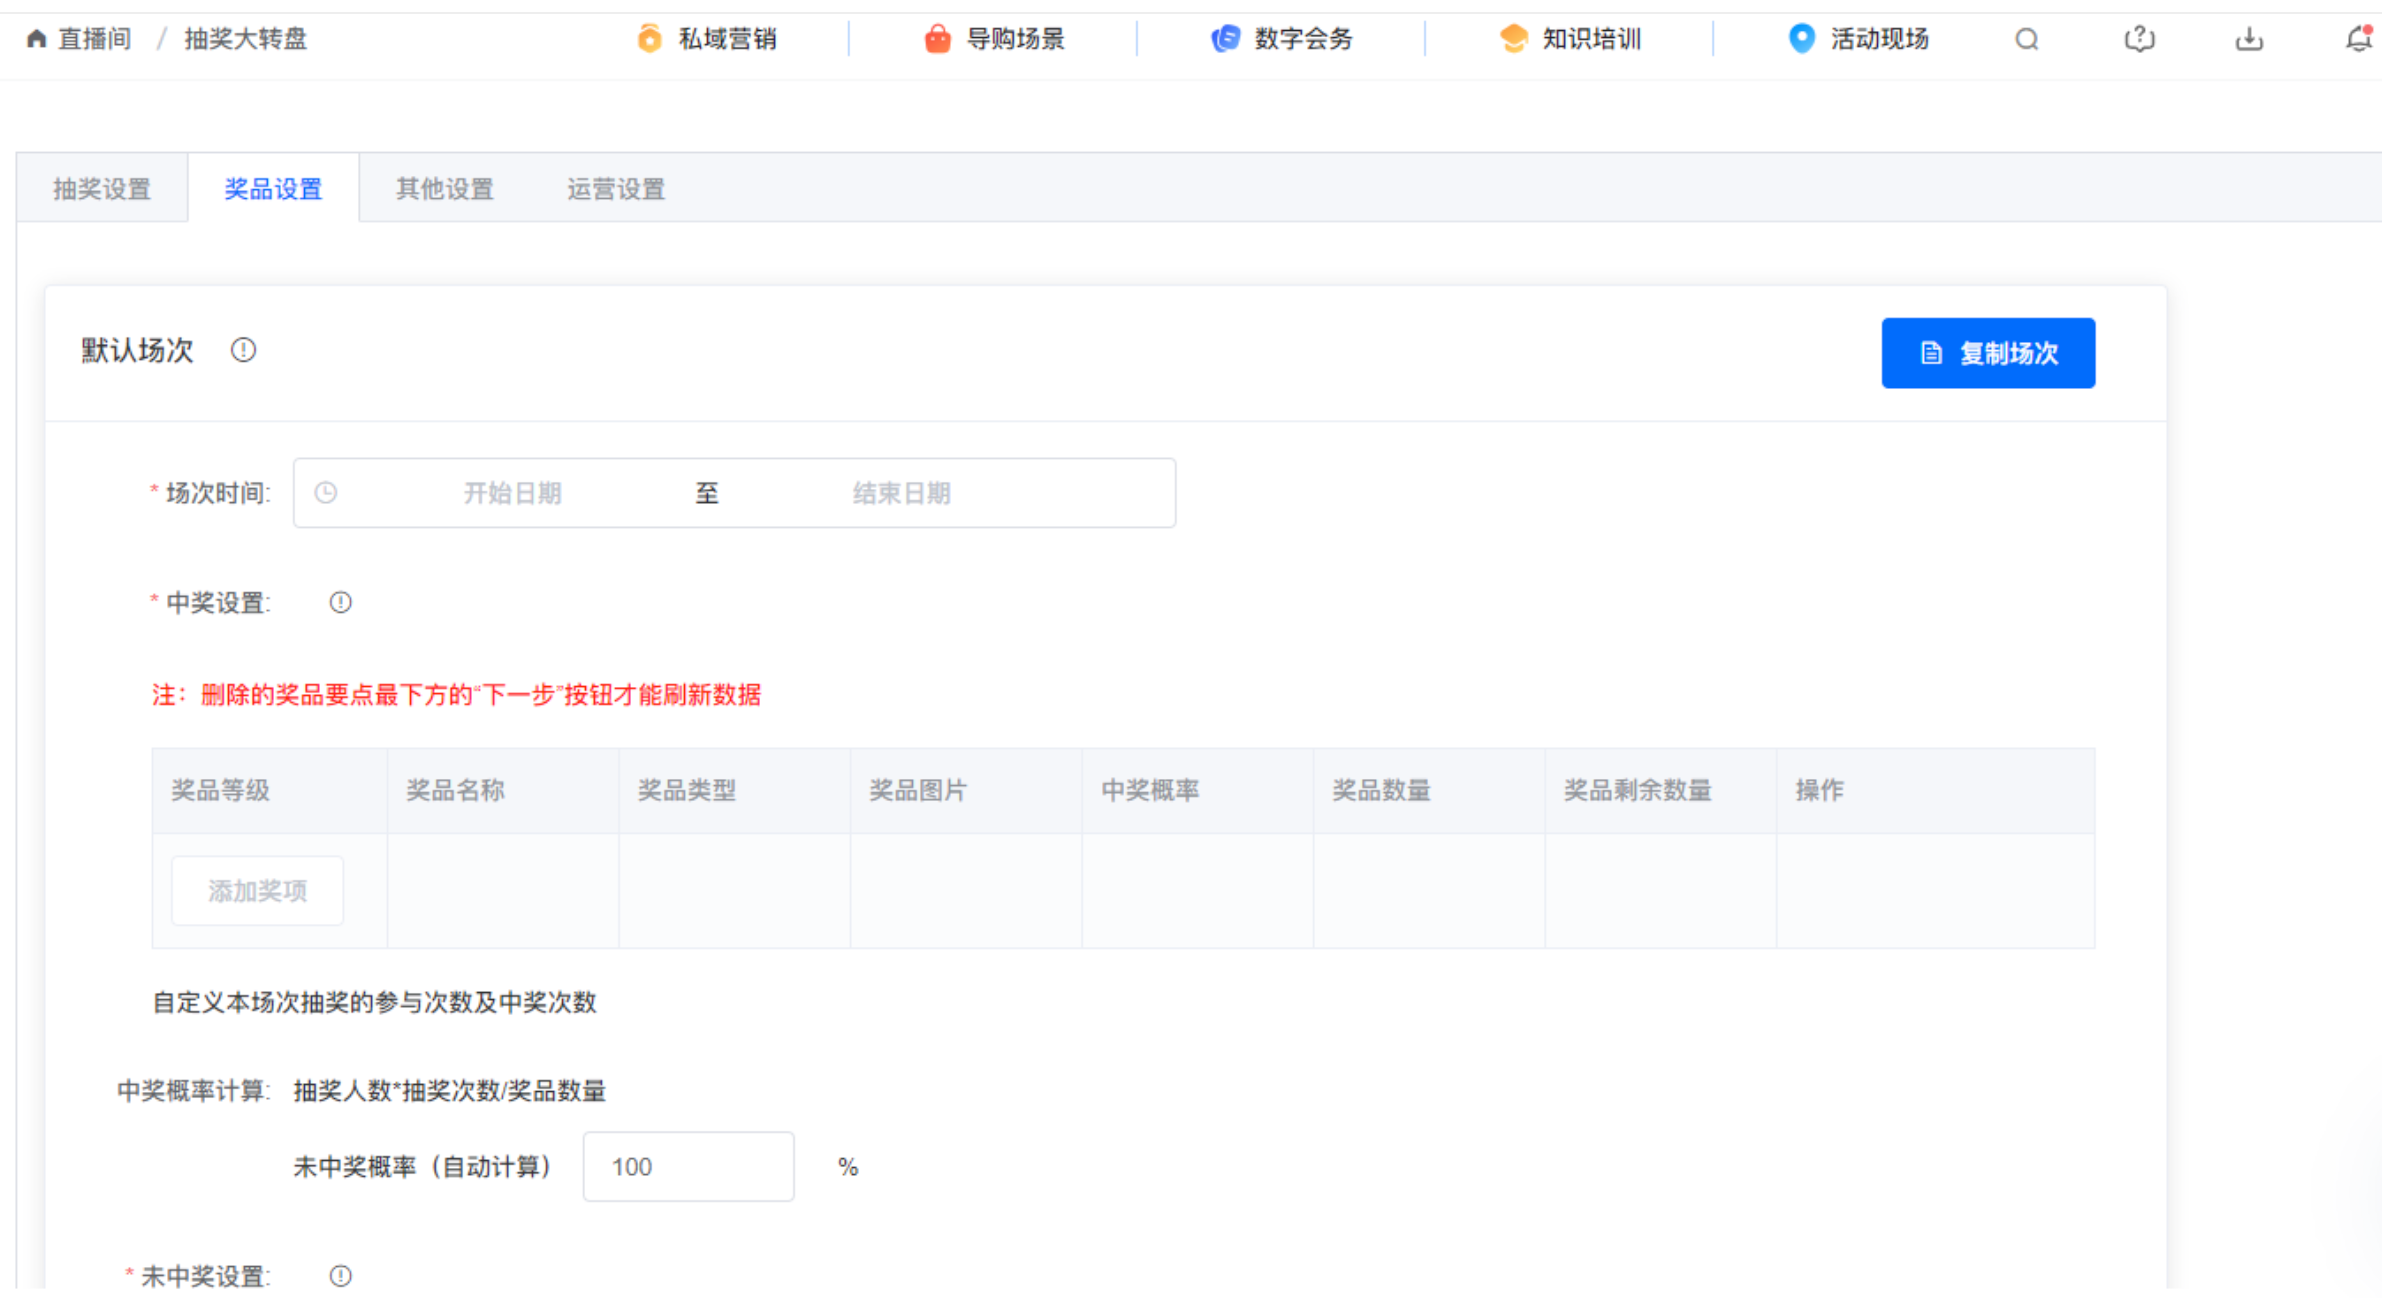
Task: Open search with the magnifier icon
Action: (2026, 40)
